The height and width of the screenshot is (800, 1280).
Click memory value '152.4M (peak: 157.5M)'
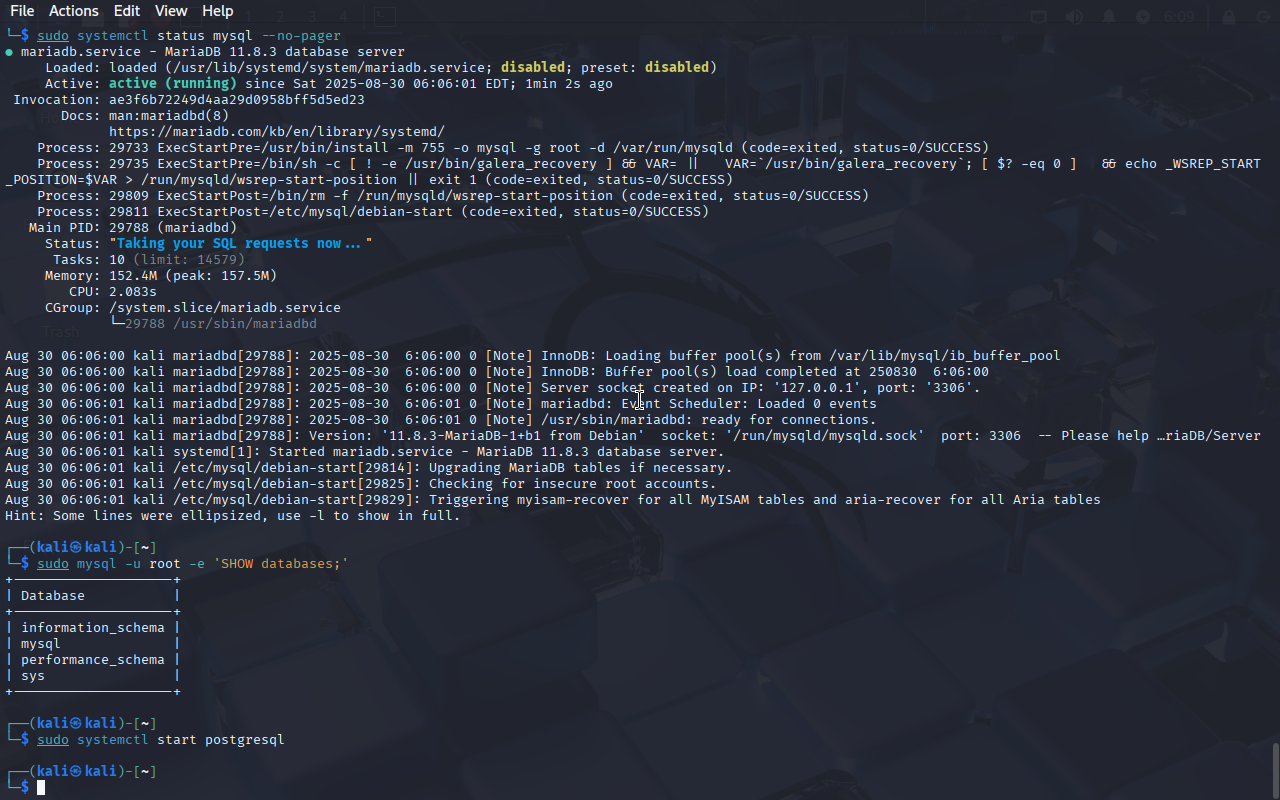point(193,275)
